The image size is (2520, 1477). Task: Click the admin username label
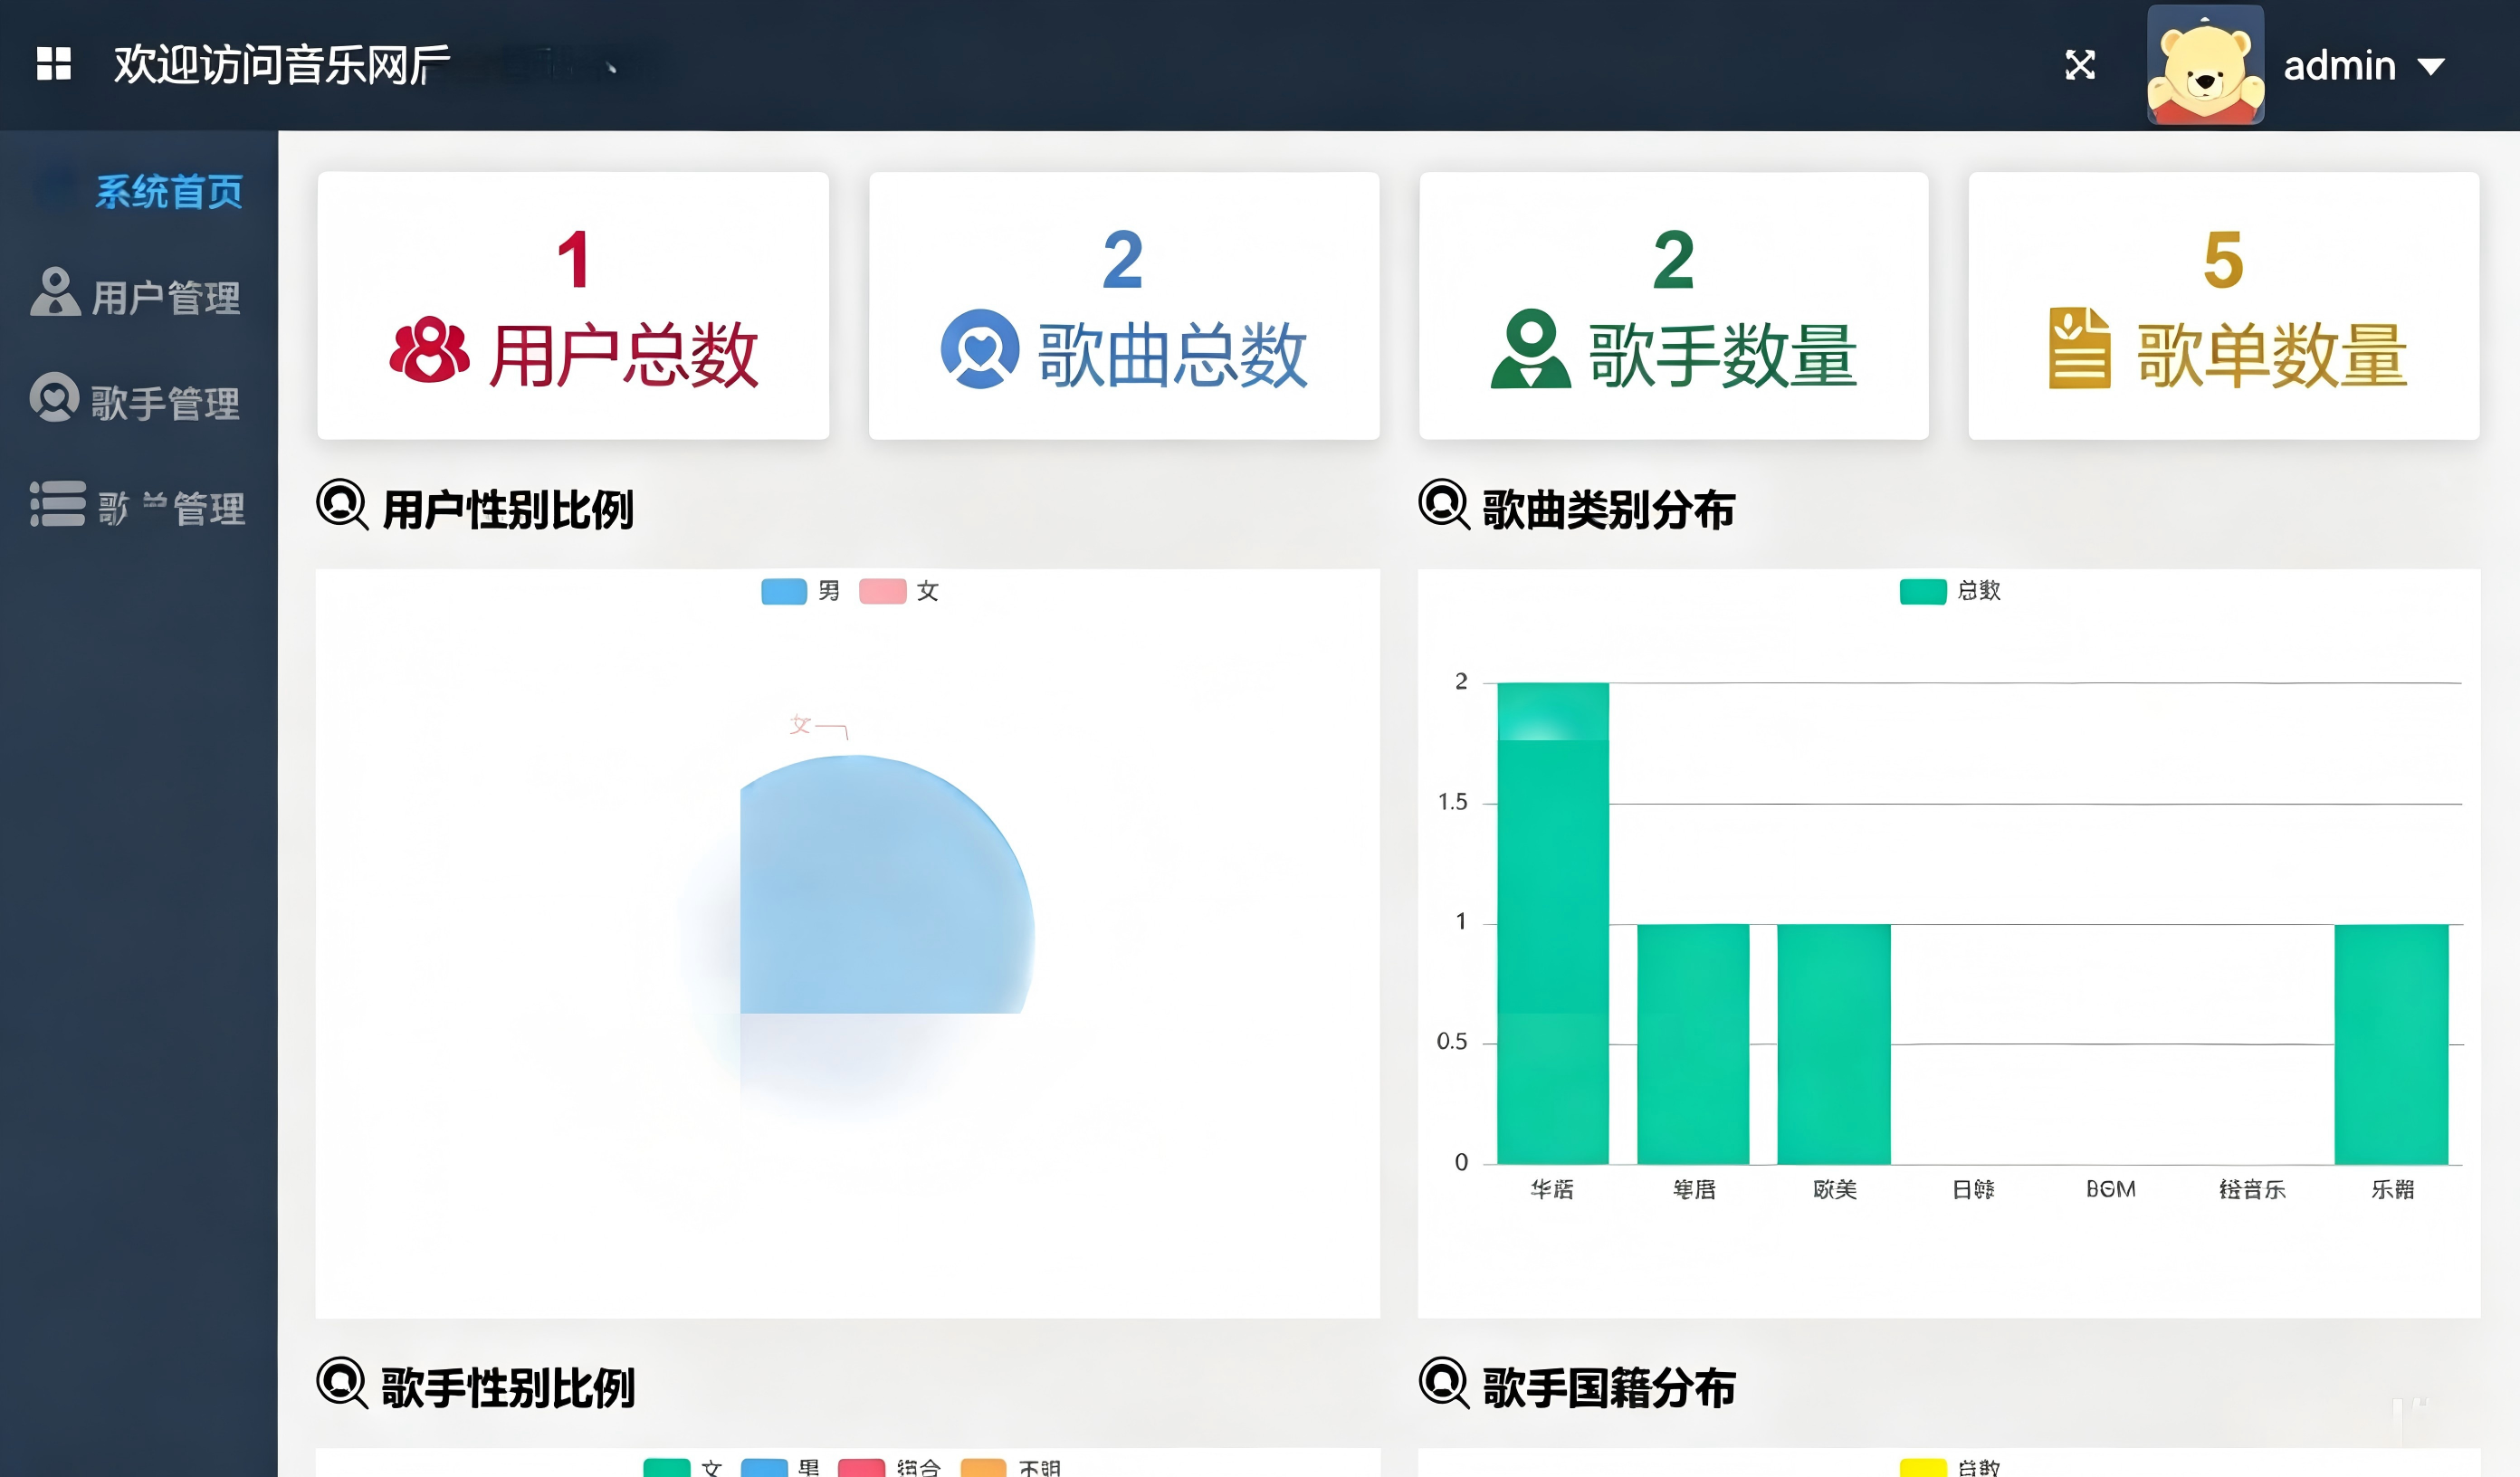click(x=2339, y=66)
